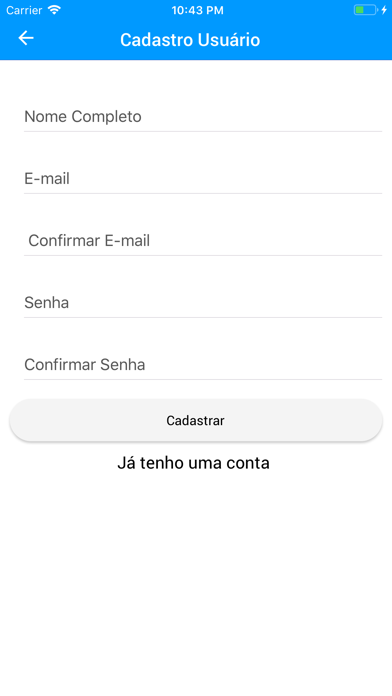Click the Confirmar Senha placeholder text
The width and height of the screenshot is (392, 696).
coord(85,365)
